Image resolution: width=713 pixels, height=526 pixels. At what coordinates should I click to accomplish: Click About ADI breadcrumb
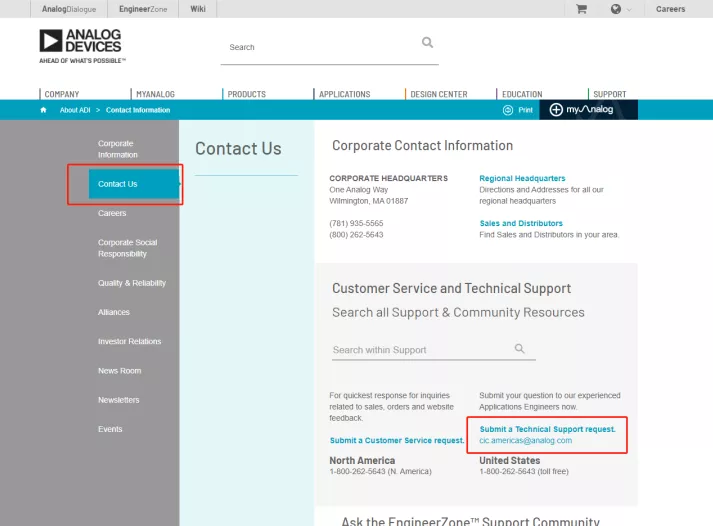tap(75, 110)
